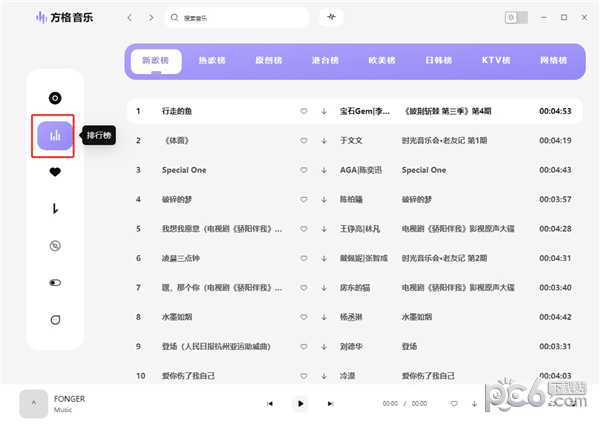Click the circular disc-slash sidebar icon
Screen dimensions: 600x424
tap(55, 246)
